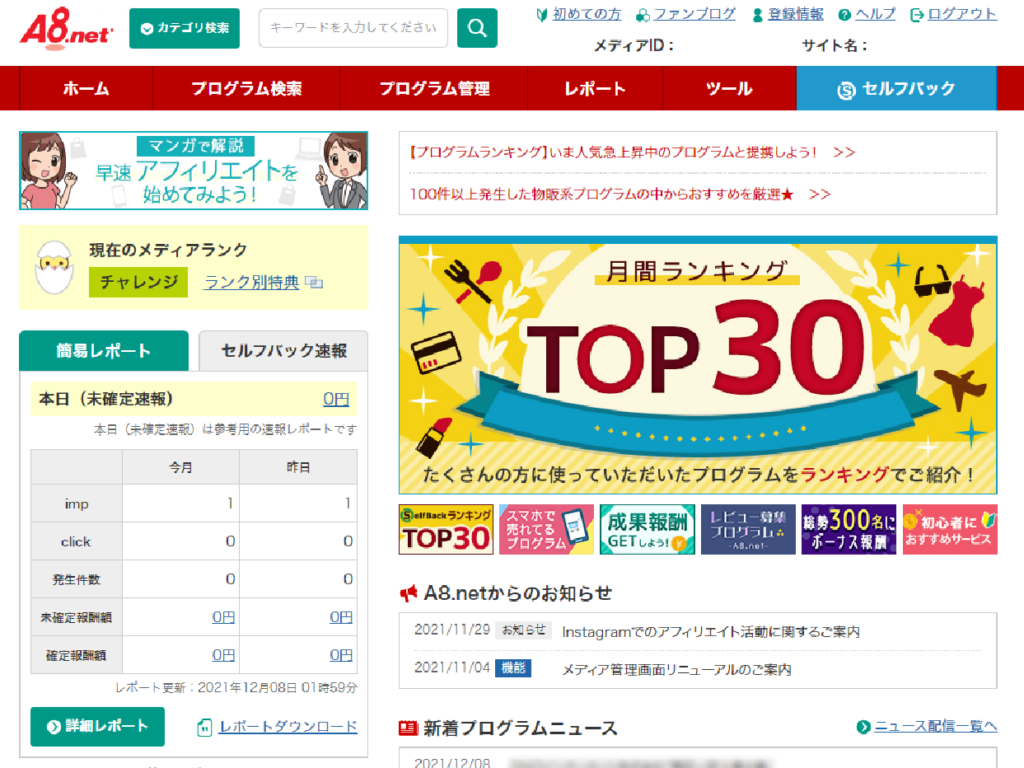Click the arrow icon beside ニュース配信一覧へ
The image size is (1024, 768).
863,726
